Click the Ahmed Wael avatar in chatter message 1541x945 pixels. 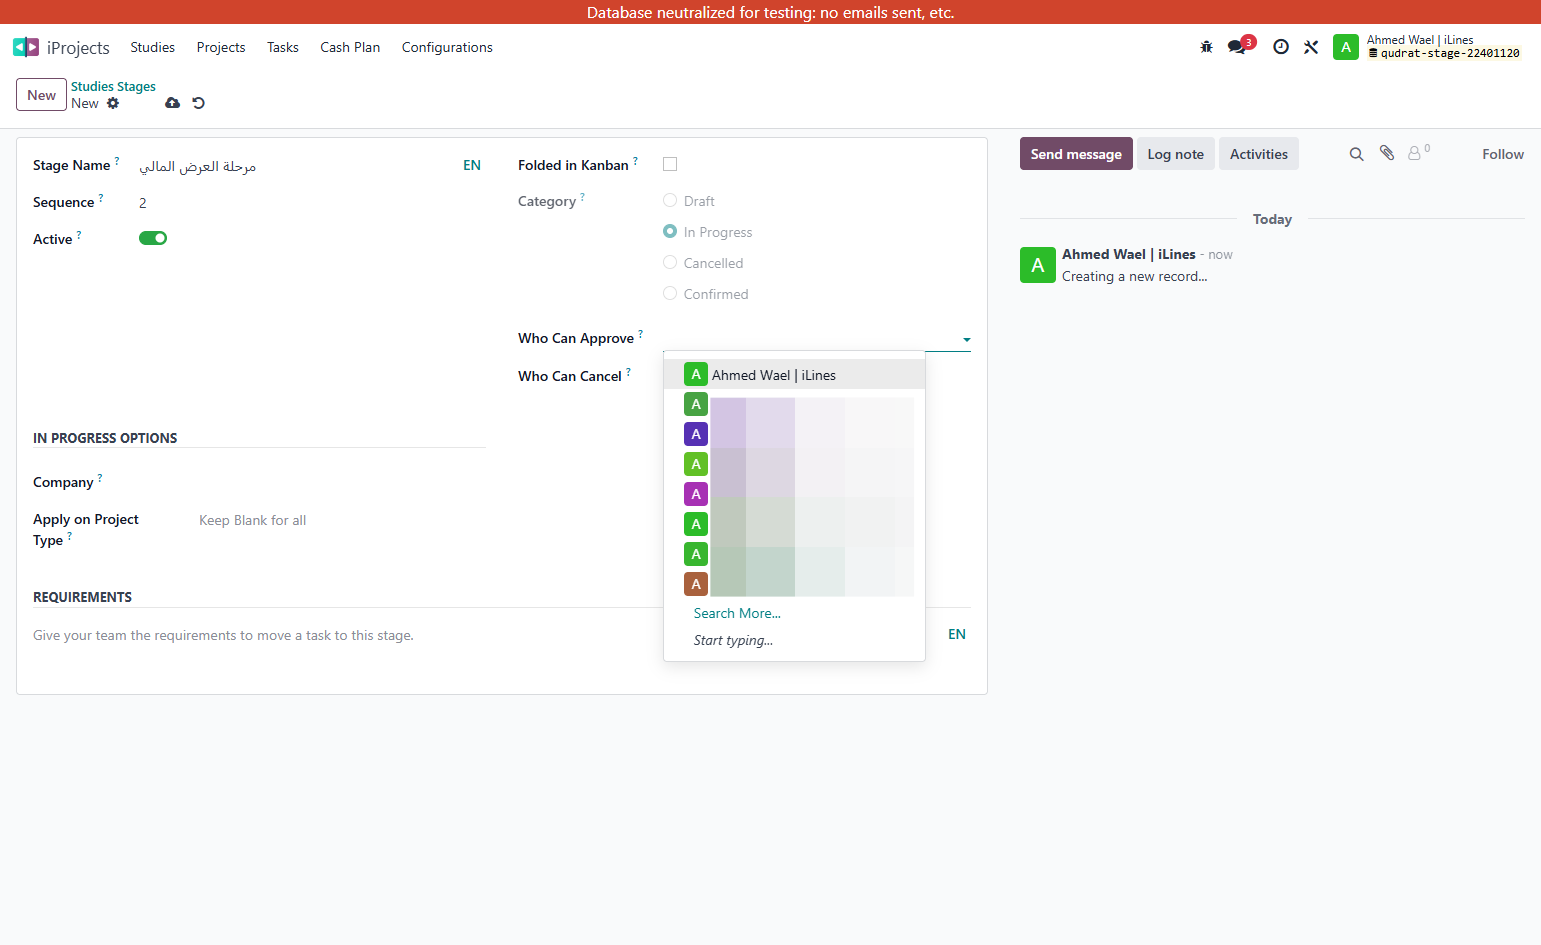coord(1038,265)
